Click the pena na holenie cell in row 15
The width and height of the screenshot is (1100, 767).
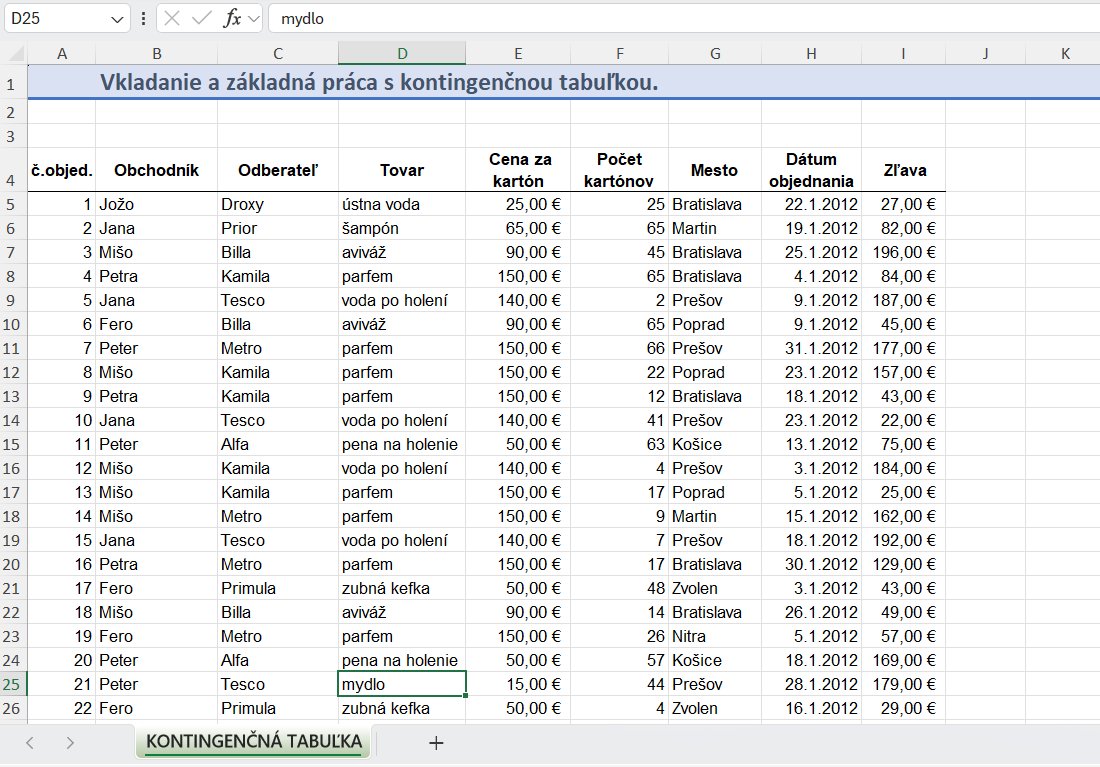(x=402, y=444)
